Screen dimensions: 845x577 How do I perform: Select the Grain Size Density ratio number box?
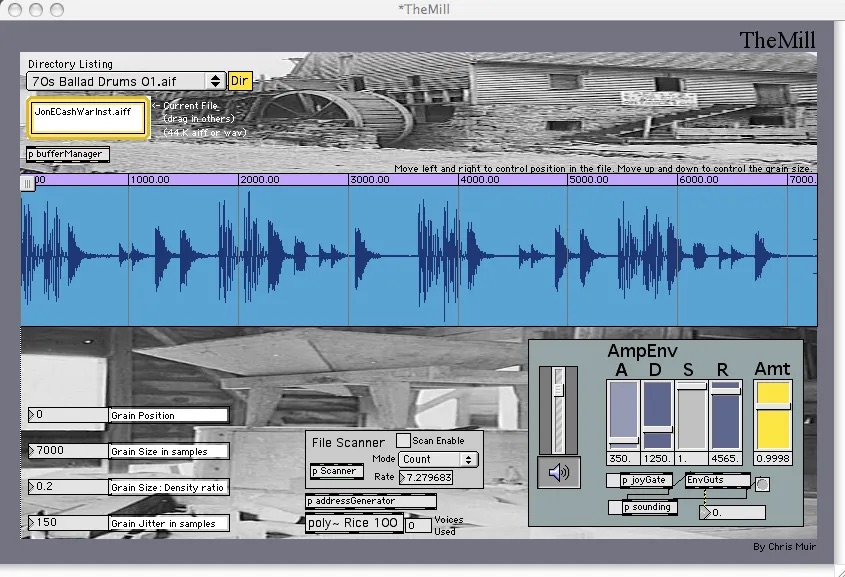pyautogui.click(x=68, y=486)
